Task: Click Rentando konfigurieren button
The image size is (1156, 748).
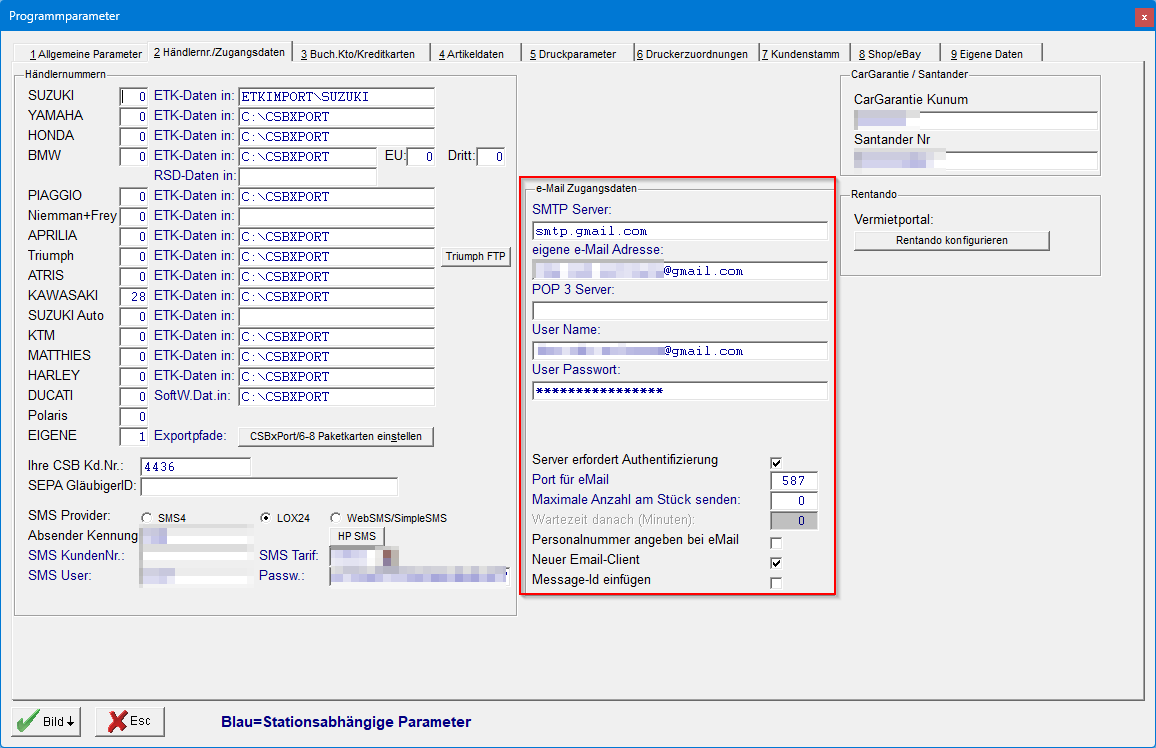Action: [952, 240]
